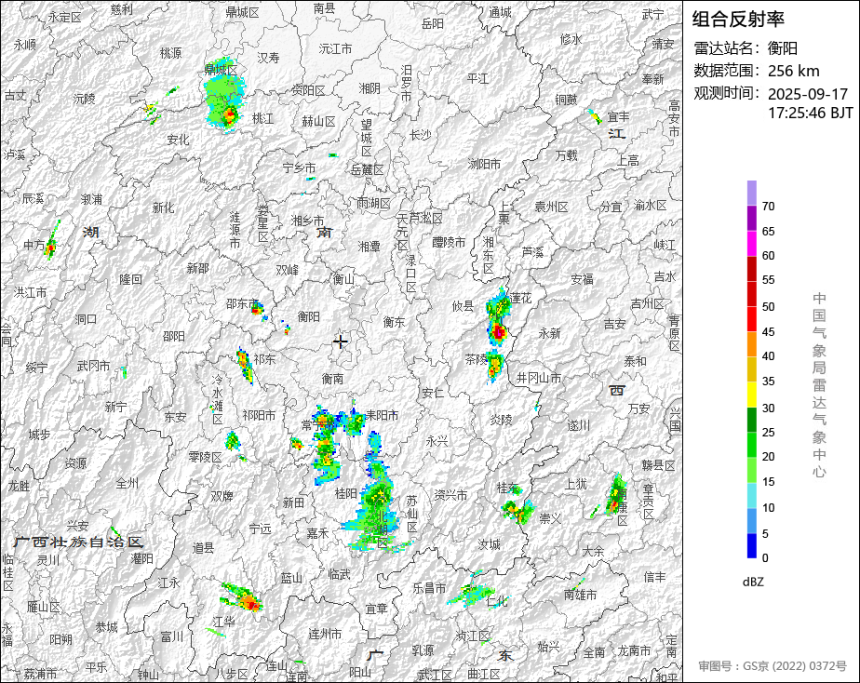The height and width of the screenshot is (683, 860).
Task: Click the 桃江 map label
Action: point(263,118)
